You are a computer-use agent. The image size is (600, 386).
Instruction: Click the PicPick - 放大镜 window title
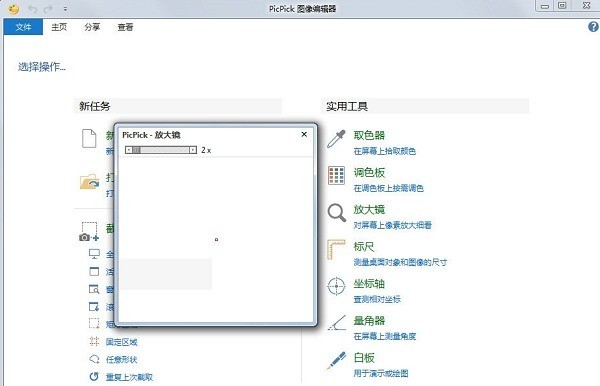[151, 135]
